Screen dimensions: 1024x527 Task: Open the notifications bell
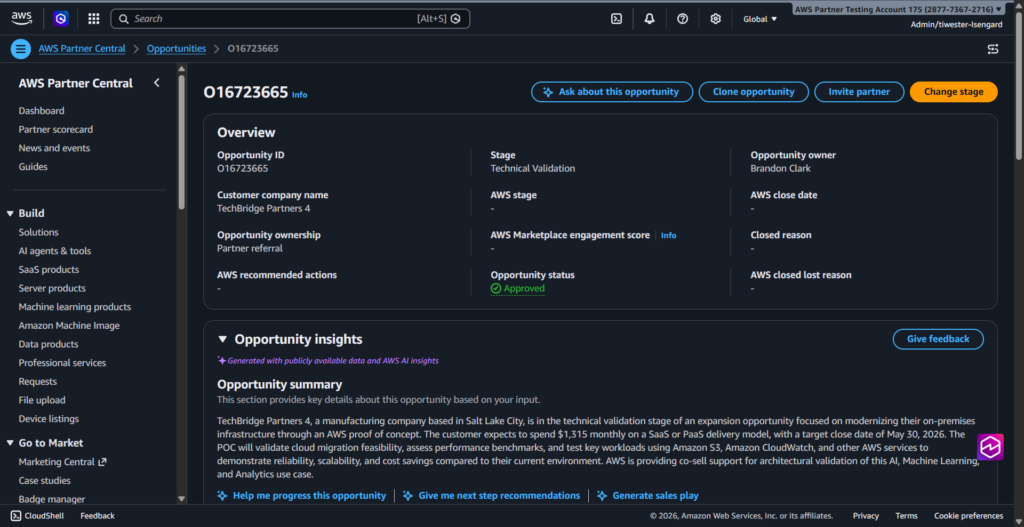[x=650, y=18]
